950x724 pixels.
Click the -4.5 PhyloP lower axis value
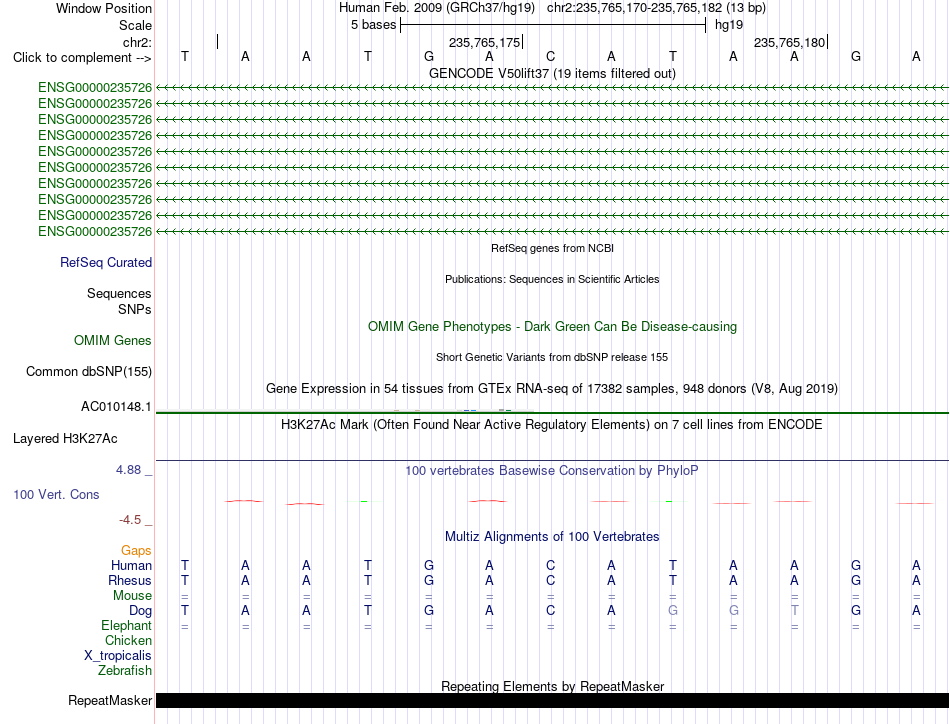(x=130, y=520)
